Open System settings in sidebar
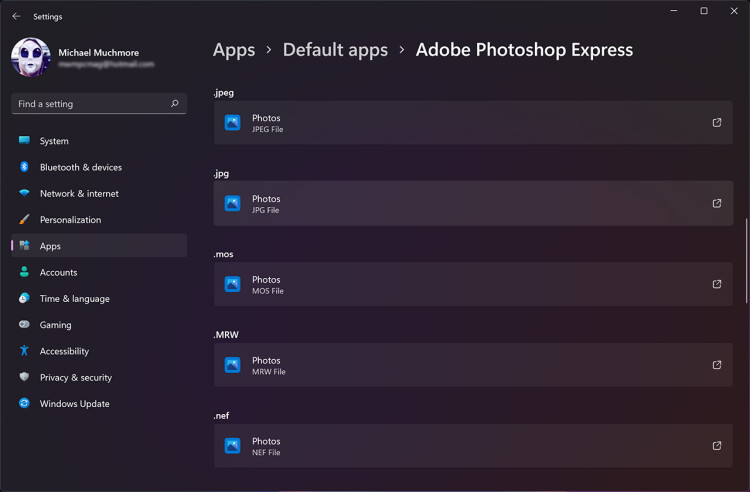This screenshot has width=750, height=492. (54, 141)
